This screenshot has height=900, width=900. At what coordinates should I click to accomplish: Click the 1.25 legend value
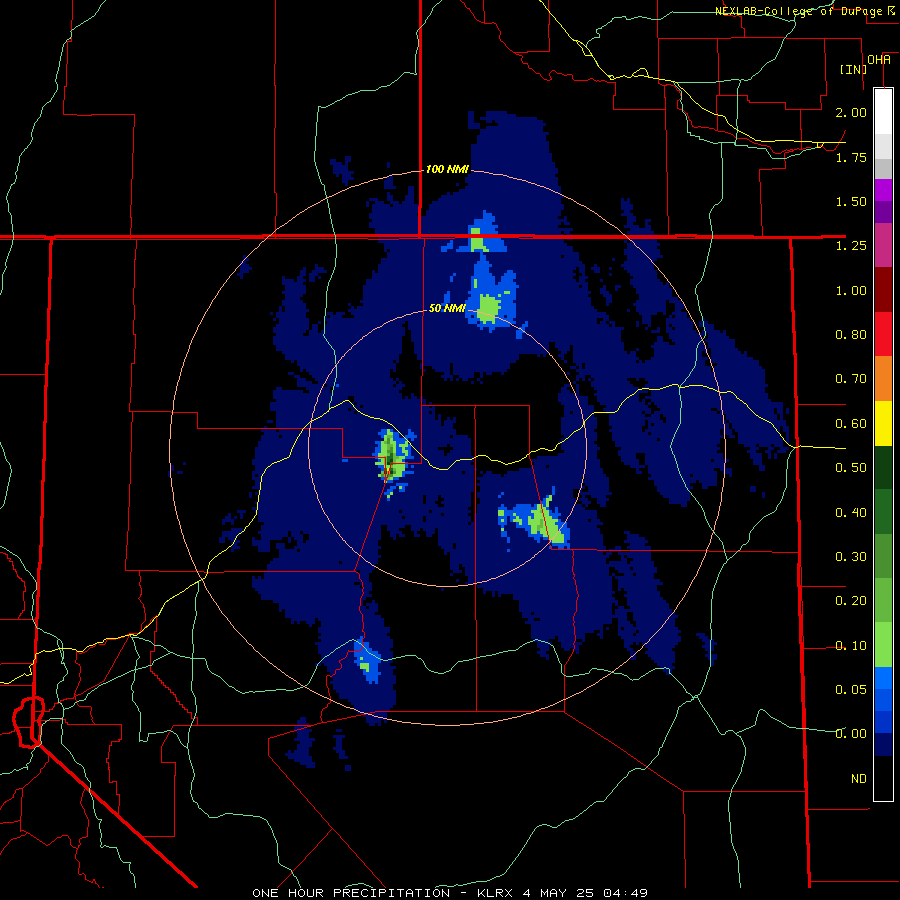point(851,246)
